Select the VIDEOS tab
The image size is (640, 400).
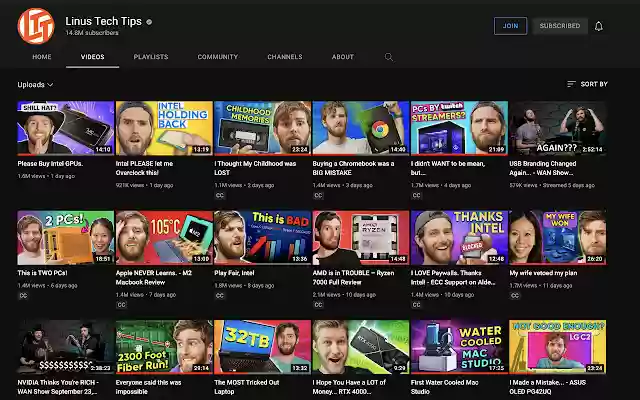92,57
